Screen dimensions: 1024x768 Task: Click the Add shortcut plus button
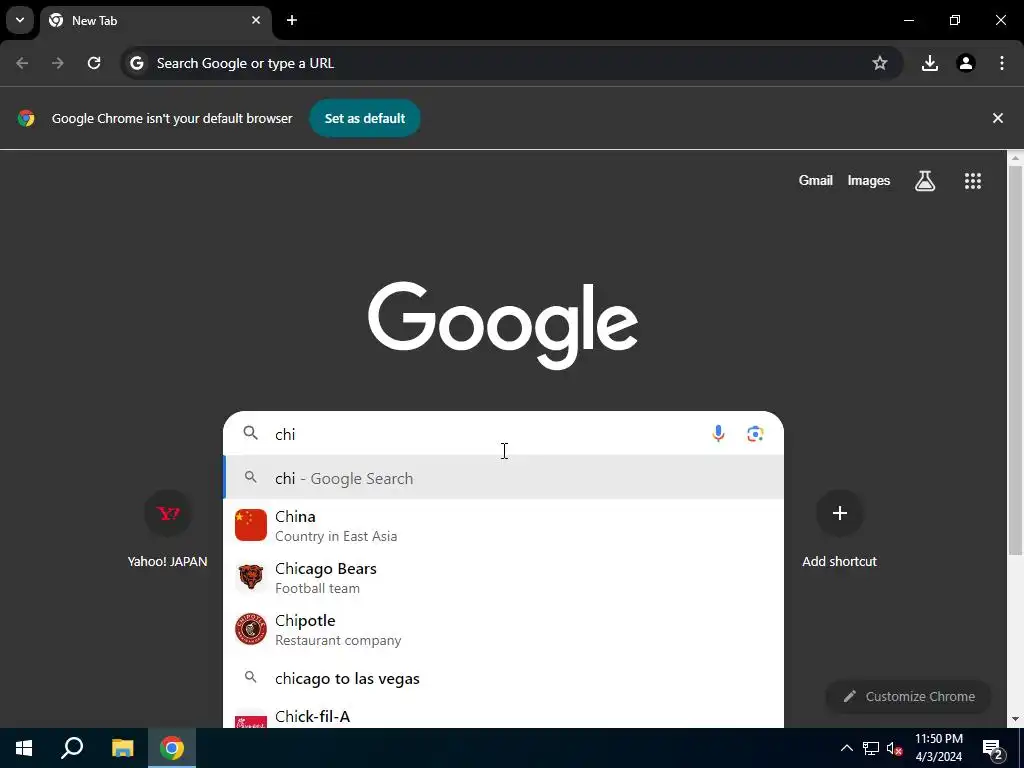840,513
